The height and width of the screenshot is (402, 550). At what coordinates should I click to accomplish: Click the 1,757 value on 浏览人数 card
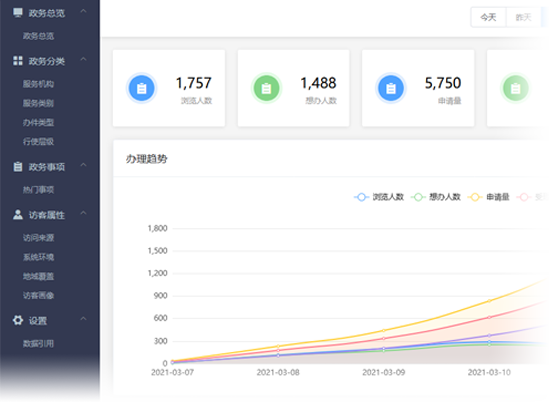[x=194, y=83]
